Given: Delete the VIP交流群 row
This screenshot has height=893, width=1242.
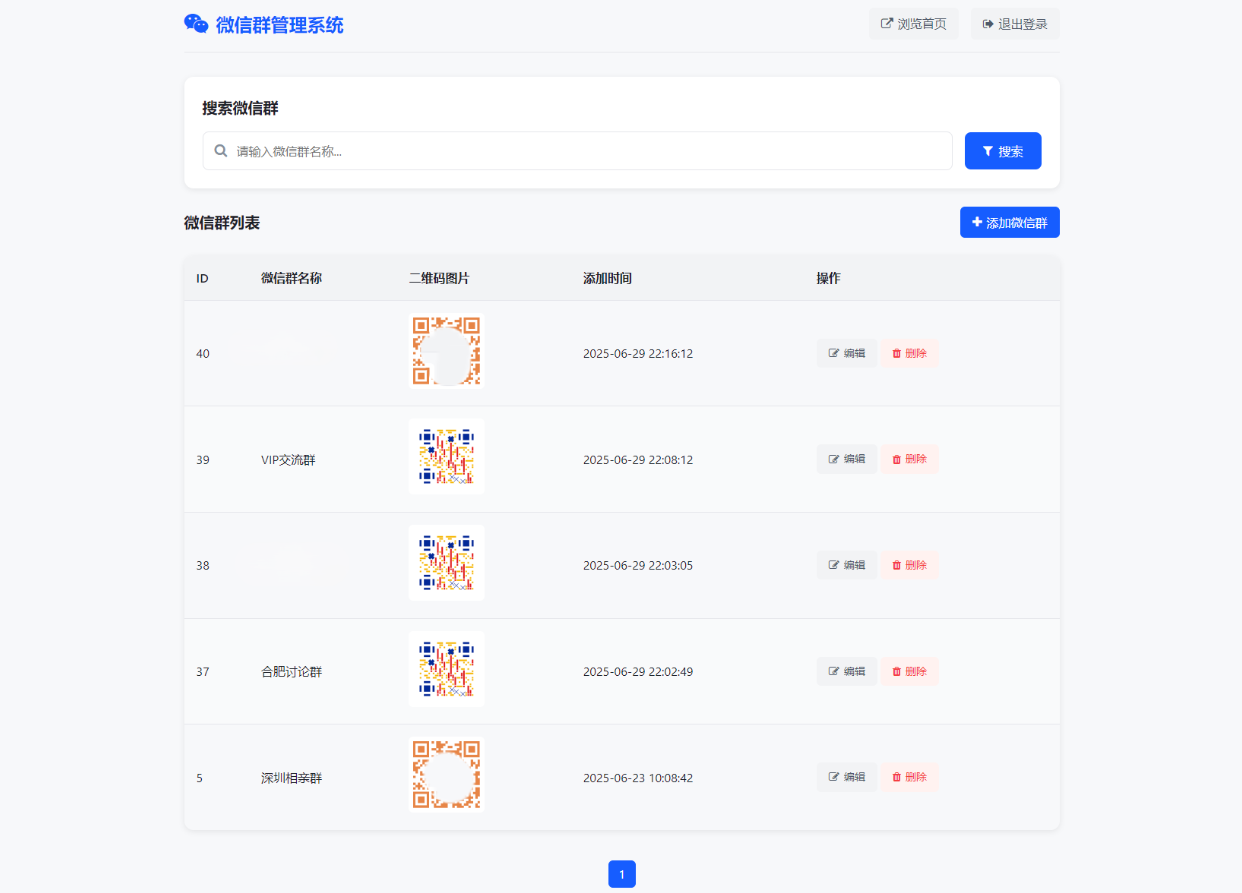Looking at the screenshot, I should point(910,459).
